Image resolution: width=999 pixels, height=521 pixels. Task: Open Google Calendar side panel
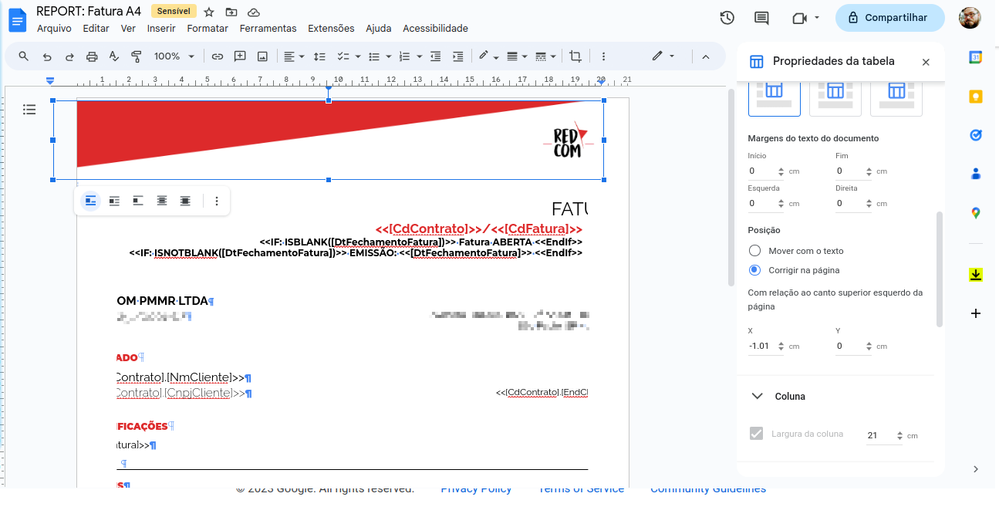(x=975, y=57)
